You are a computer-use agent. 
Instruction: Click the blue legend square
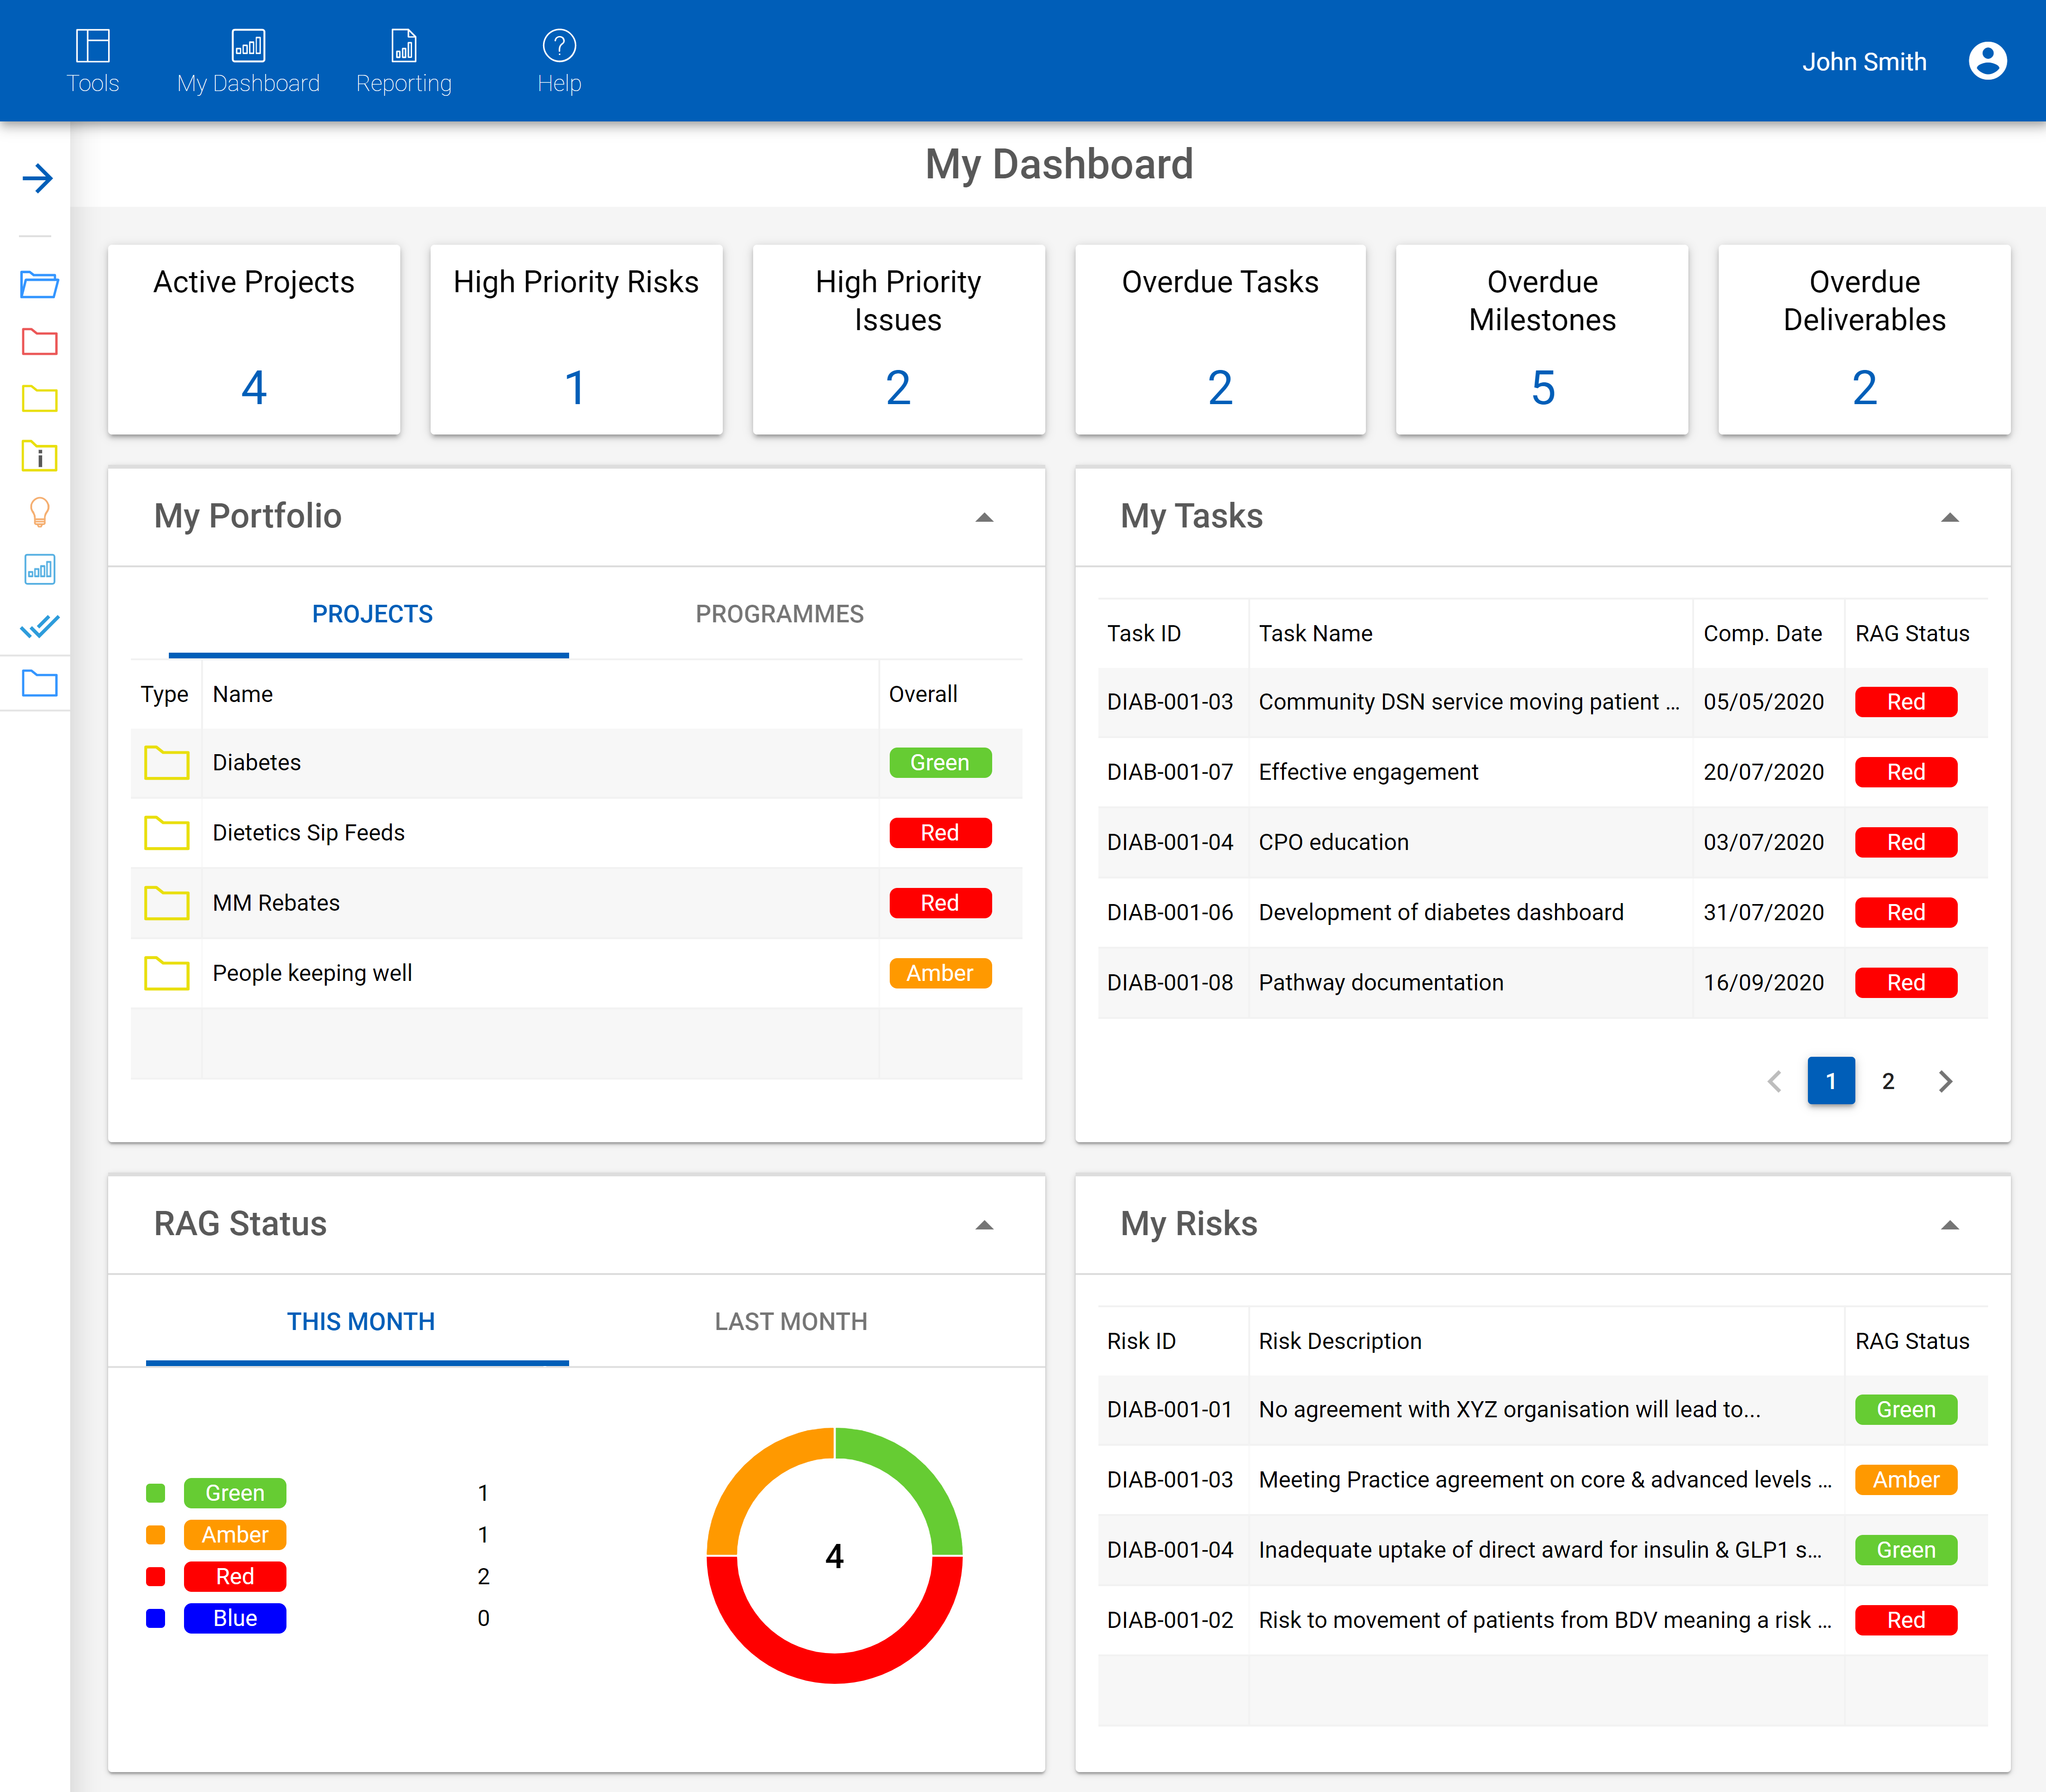pos(155,1619)
